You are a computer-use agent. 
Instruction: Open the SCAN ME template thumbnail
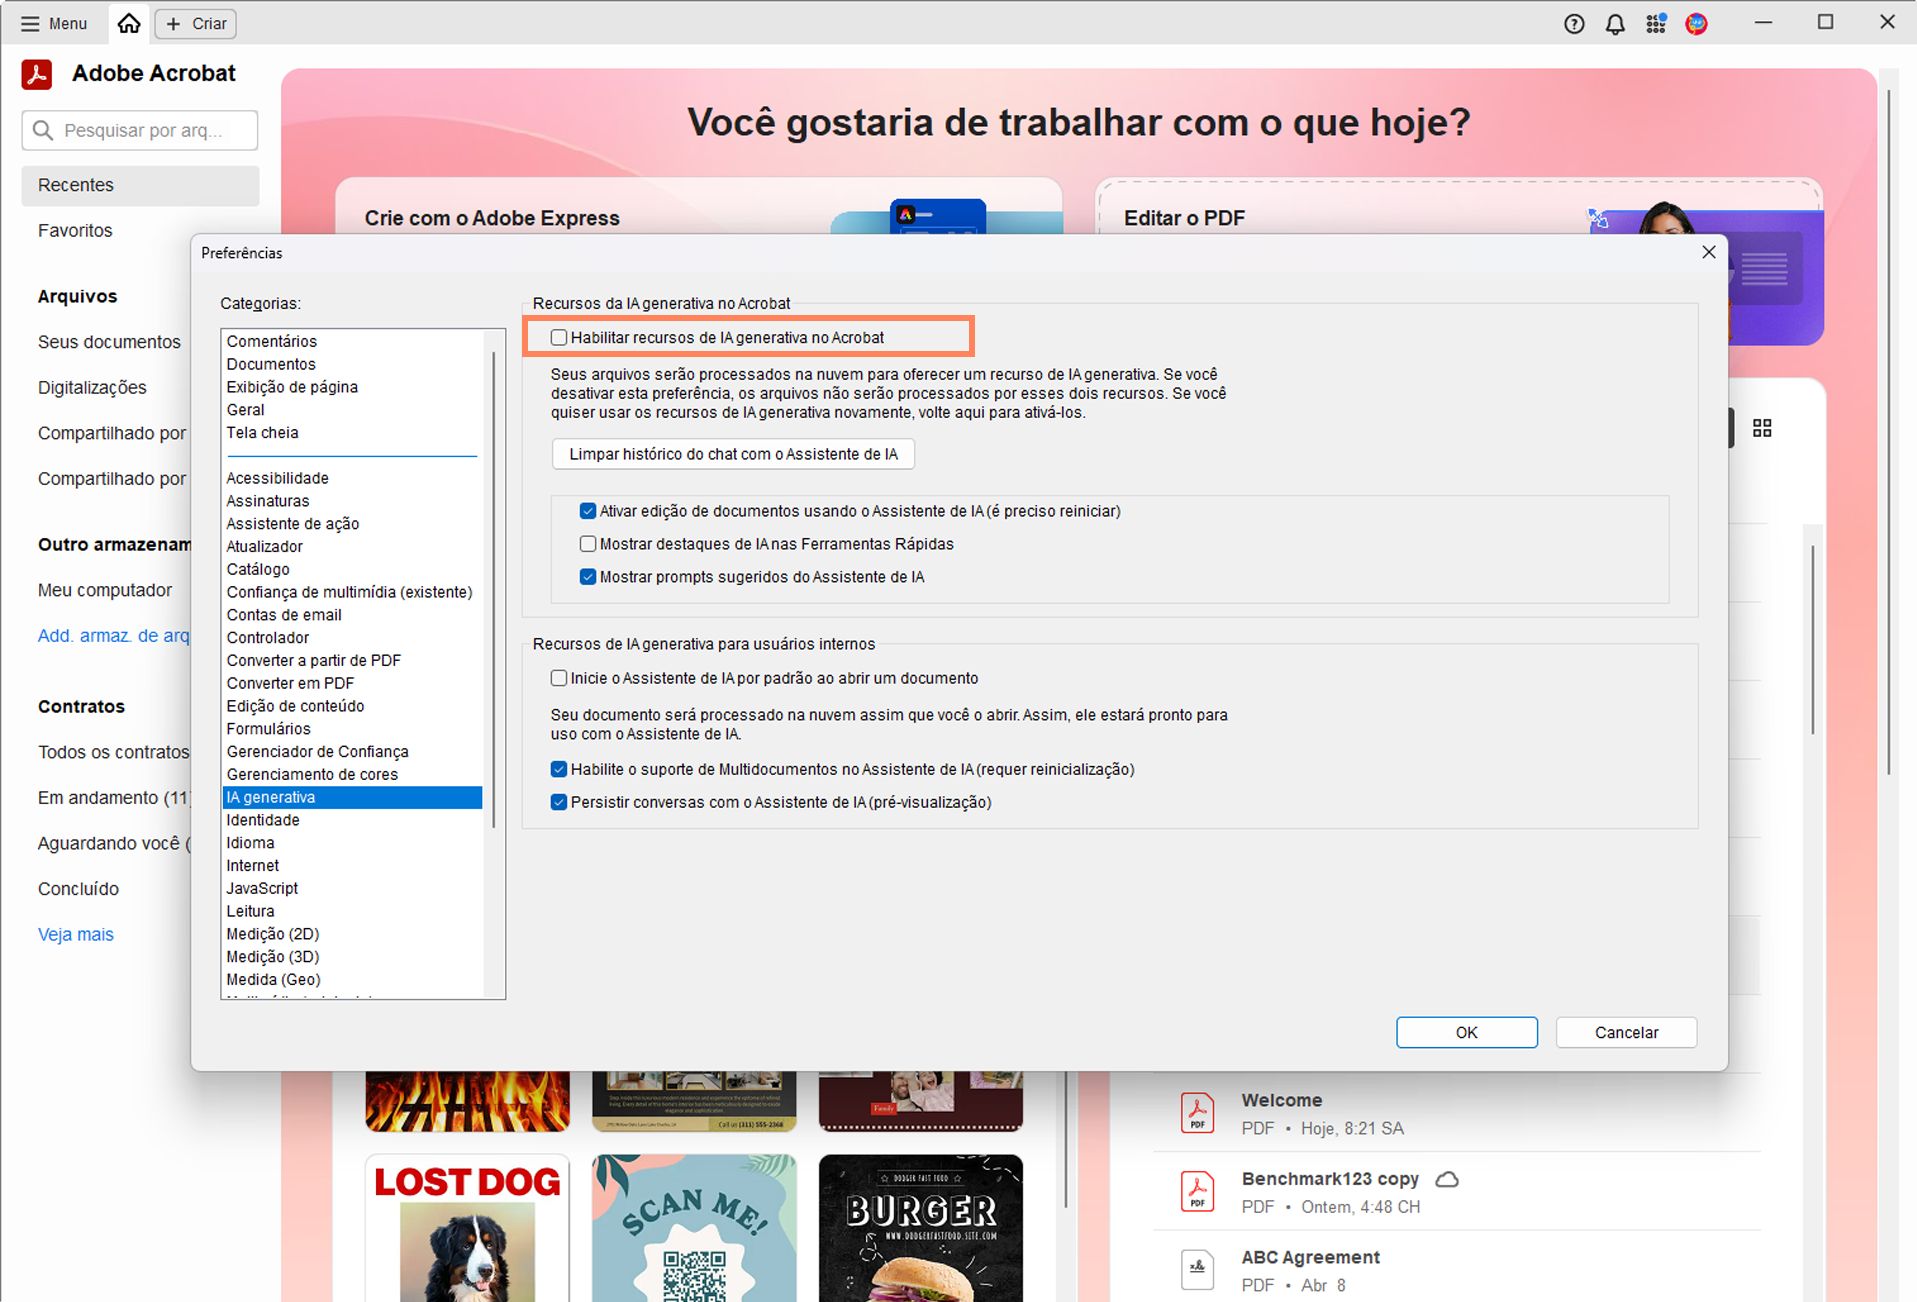point(694,1228)
